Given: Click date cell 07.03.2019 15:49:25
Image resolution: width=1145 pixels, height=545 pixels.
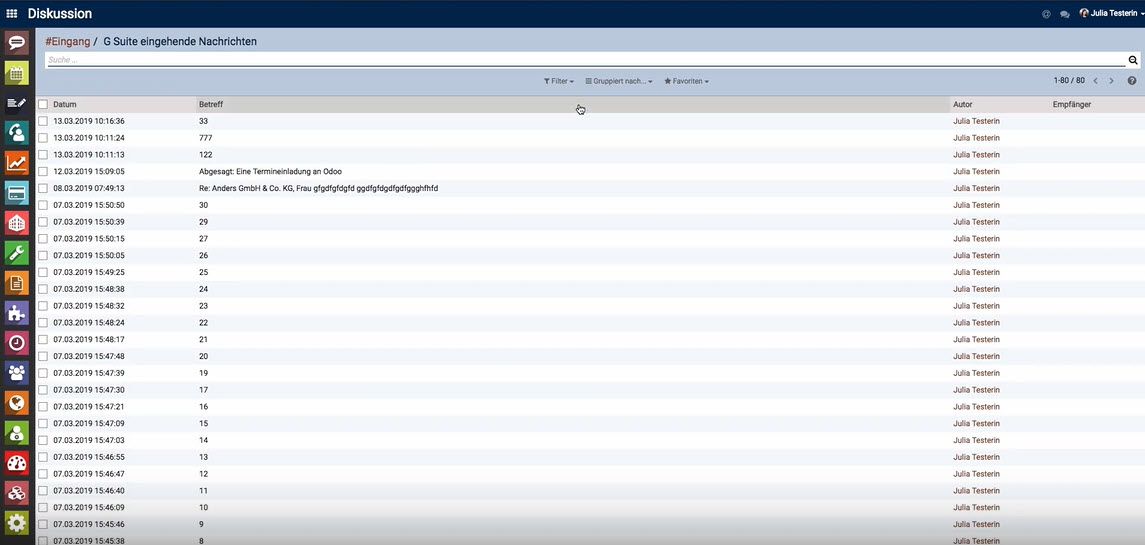Looking at the screenshot, I should point(89,272).
